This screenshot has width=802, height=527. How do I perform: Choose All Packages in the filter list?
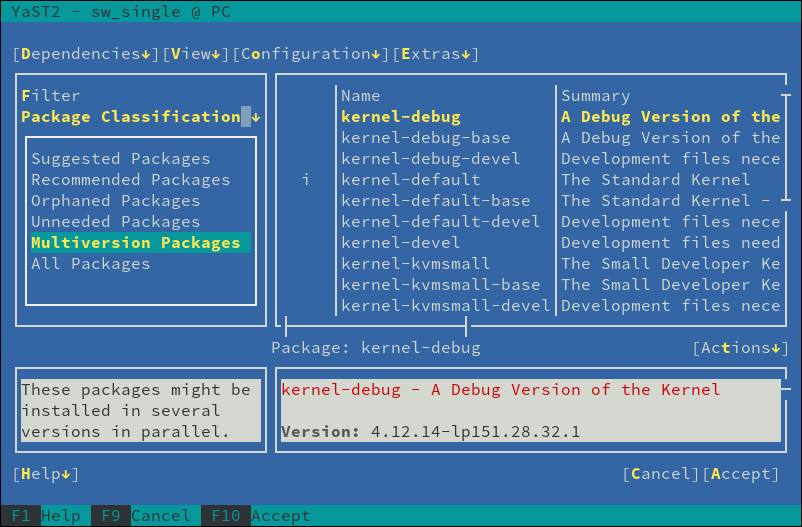90,264
